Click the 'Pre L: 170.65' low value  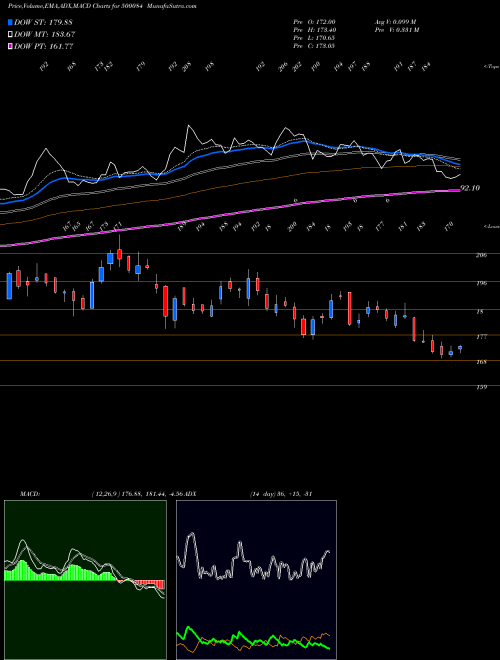[x=314, y=38]
